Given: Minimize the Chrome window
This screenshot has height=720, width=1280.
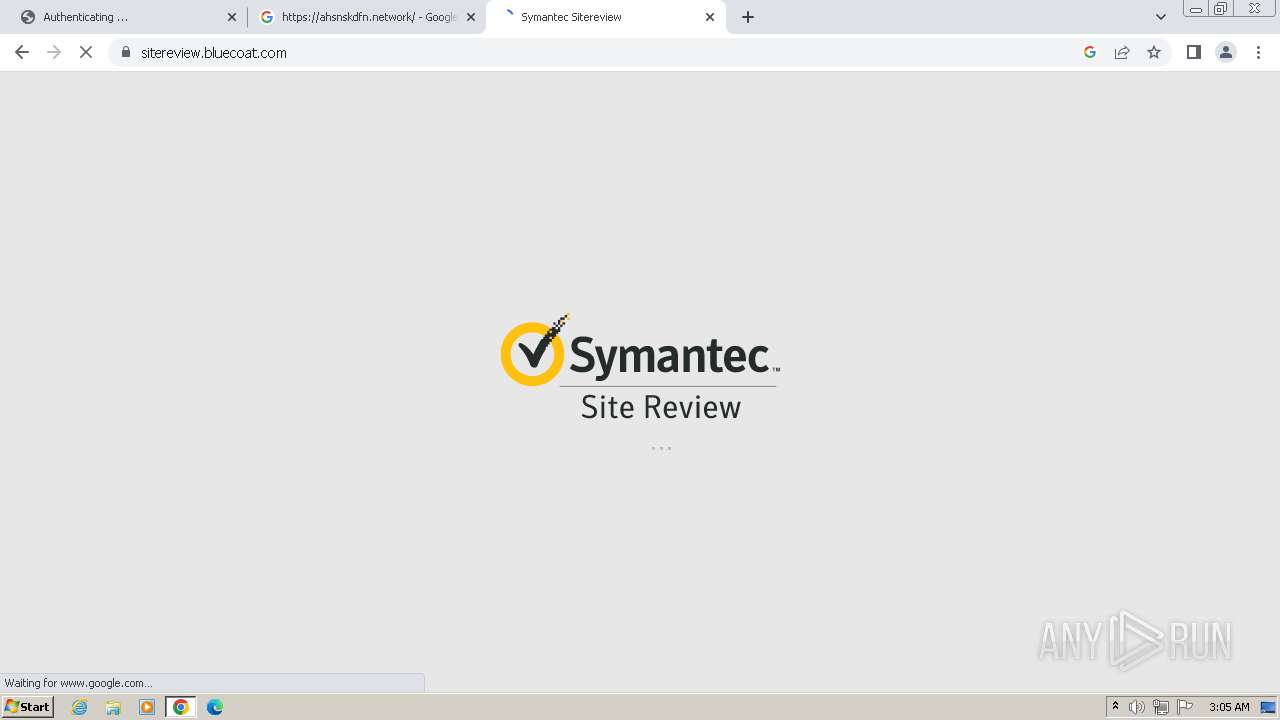Looking at the screenshot, I should coord(1196,8).
